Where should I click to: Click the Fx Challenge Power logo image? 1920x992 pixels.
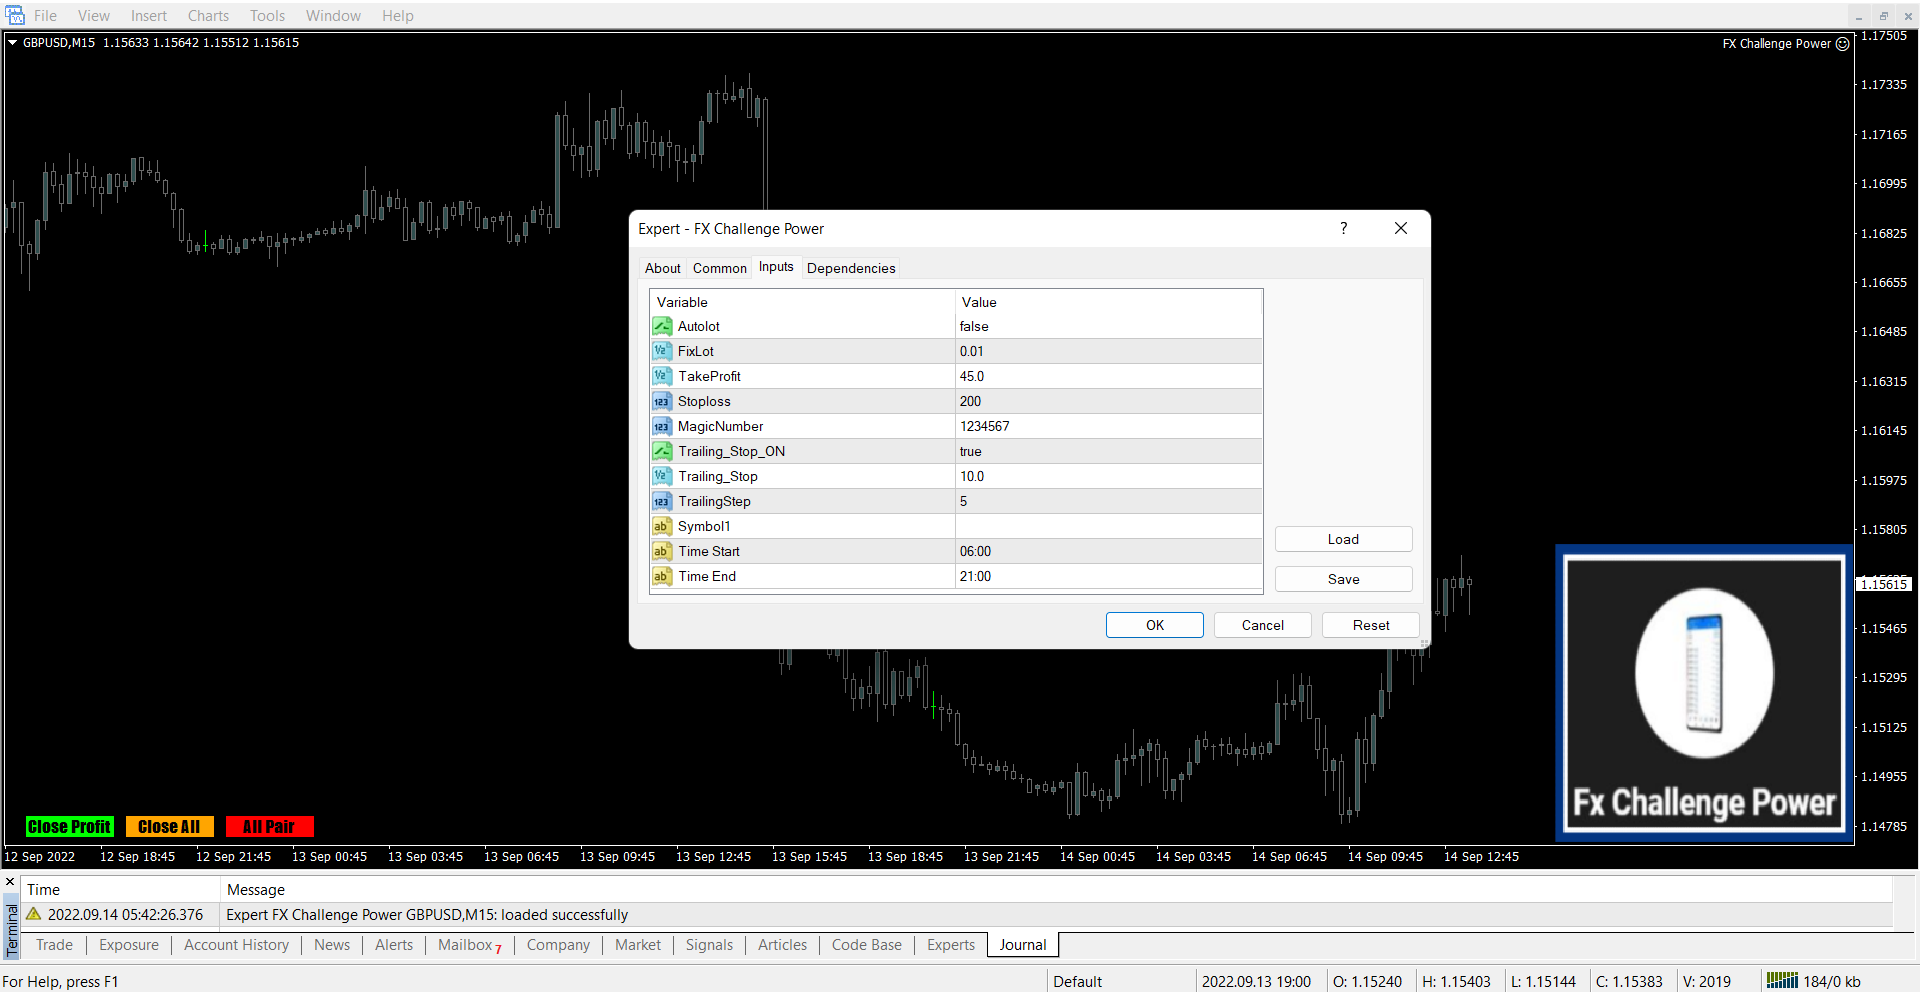(x=1704, y=692)
